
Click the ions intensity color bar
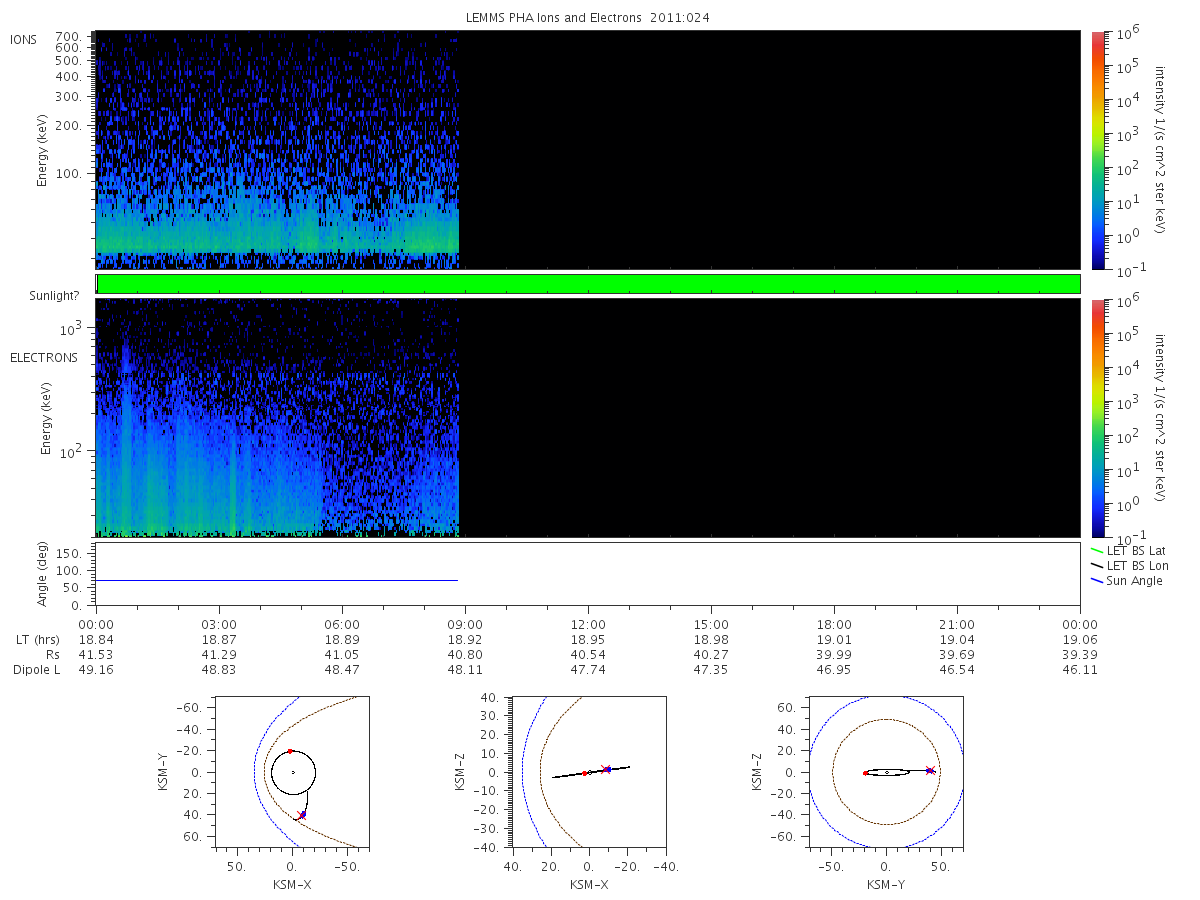[1097, 149]
